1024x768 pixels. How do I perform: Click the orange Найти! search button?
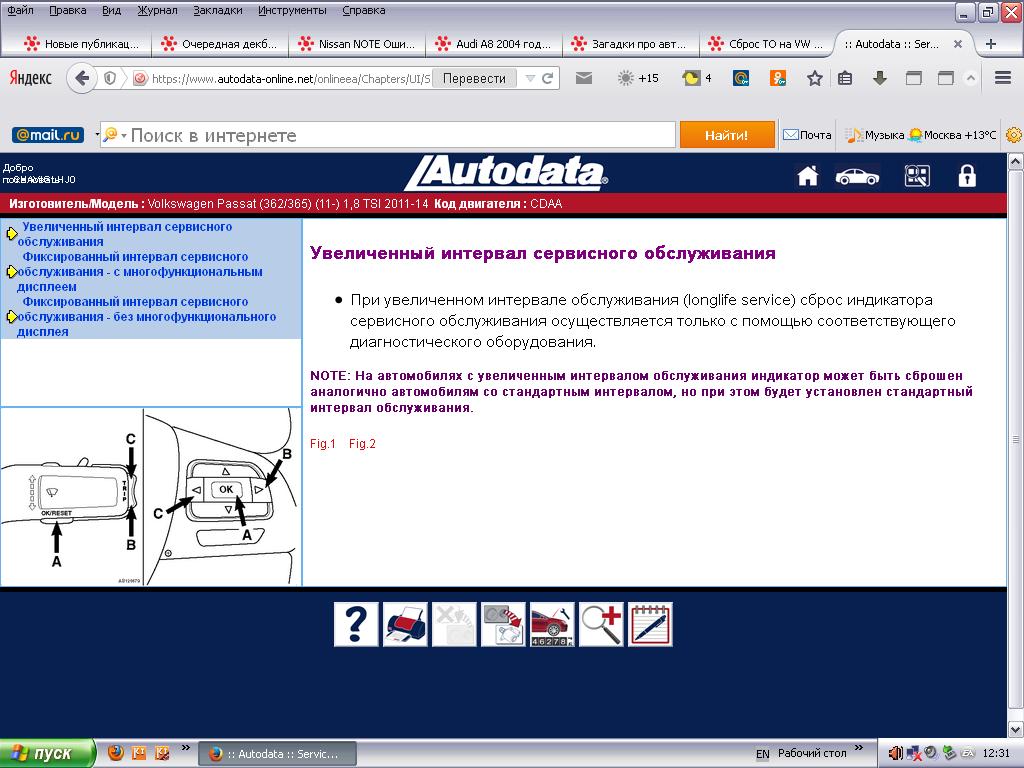click(x=727, y=135)
